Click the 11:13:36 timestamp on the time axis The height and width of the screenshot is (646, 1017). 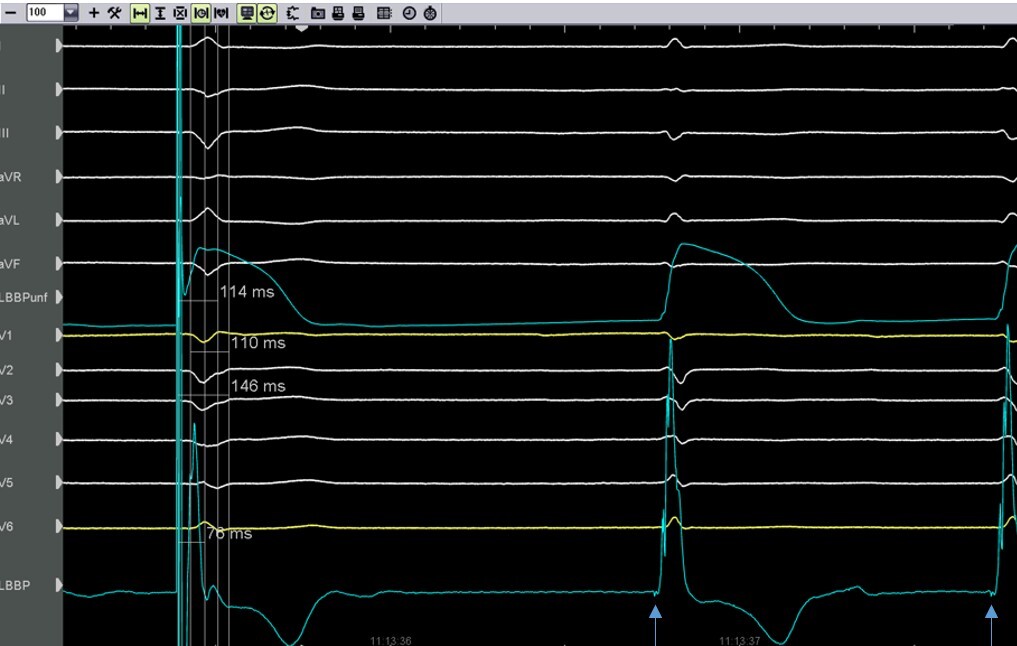tap(390, 641)
